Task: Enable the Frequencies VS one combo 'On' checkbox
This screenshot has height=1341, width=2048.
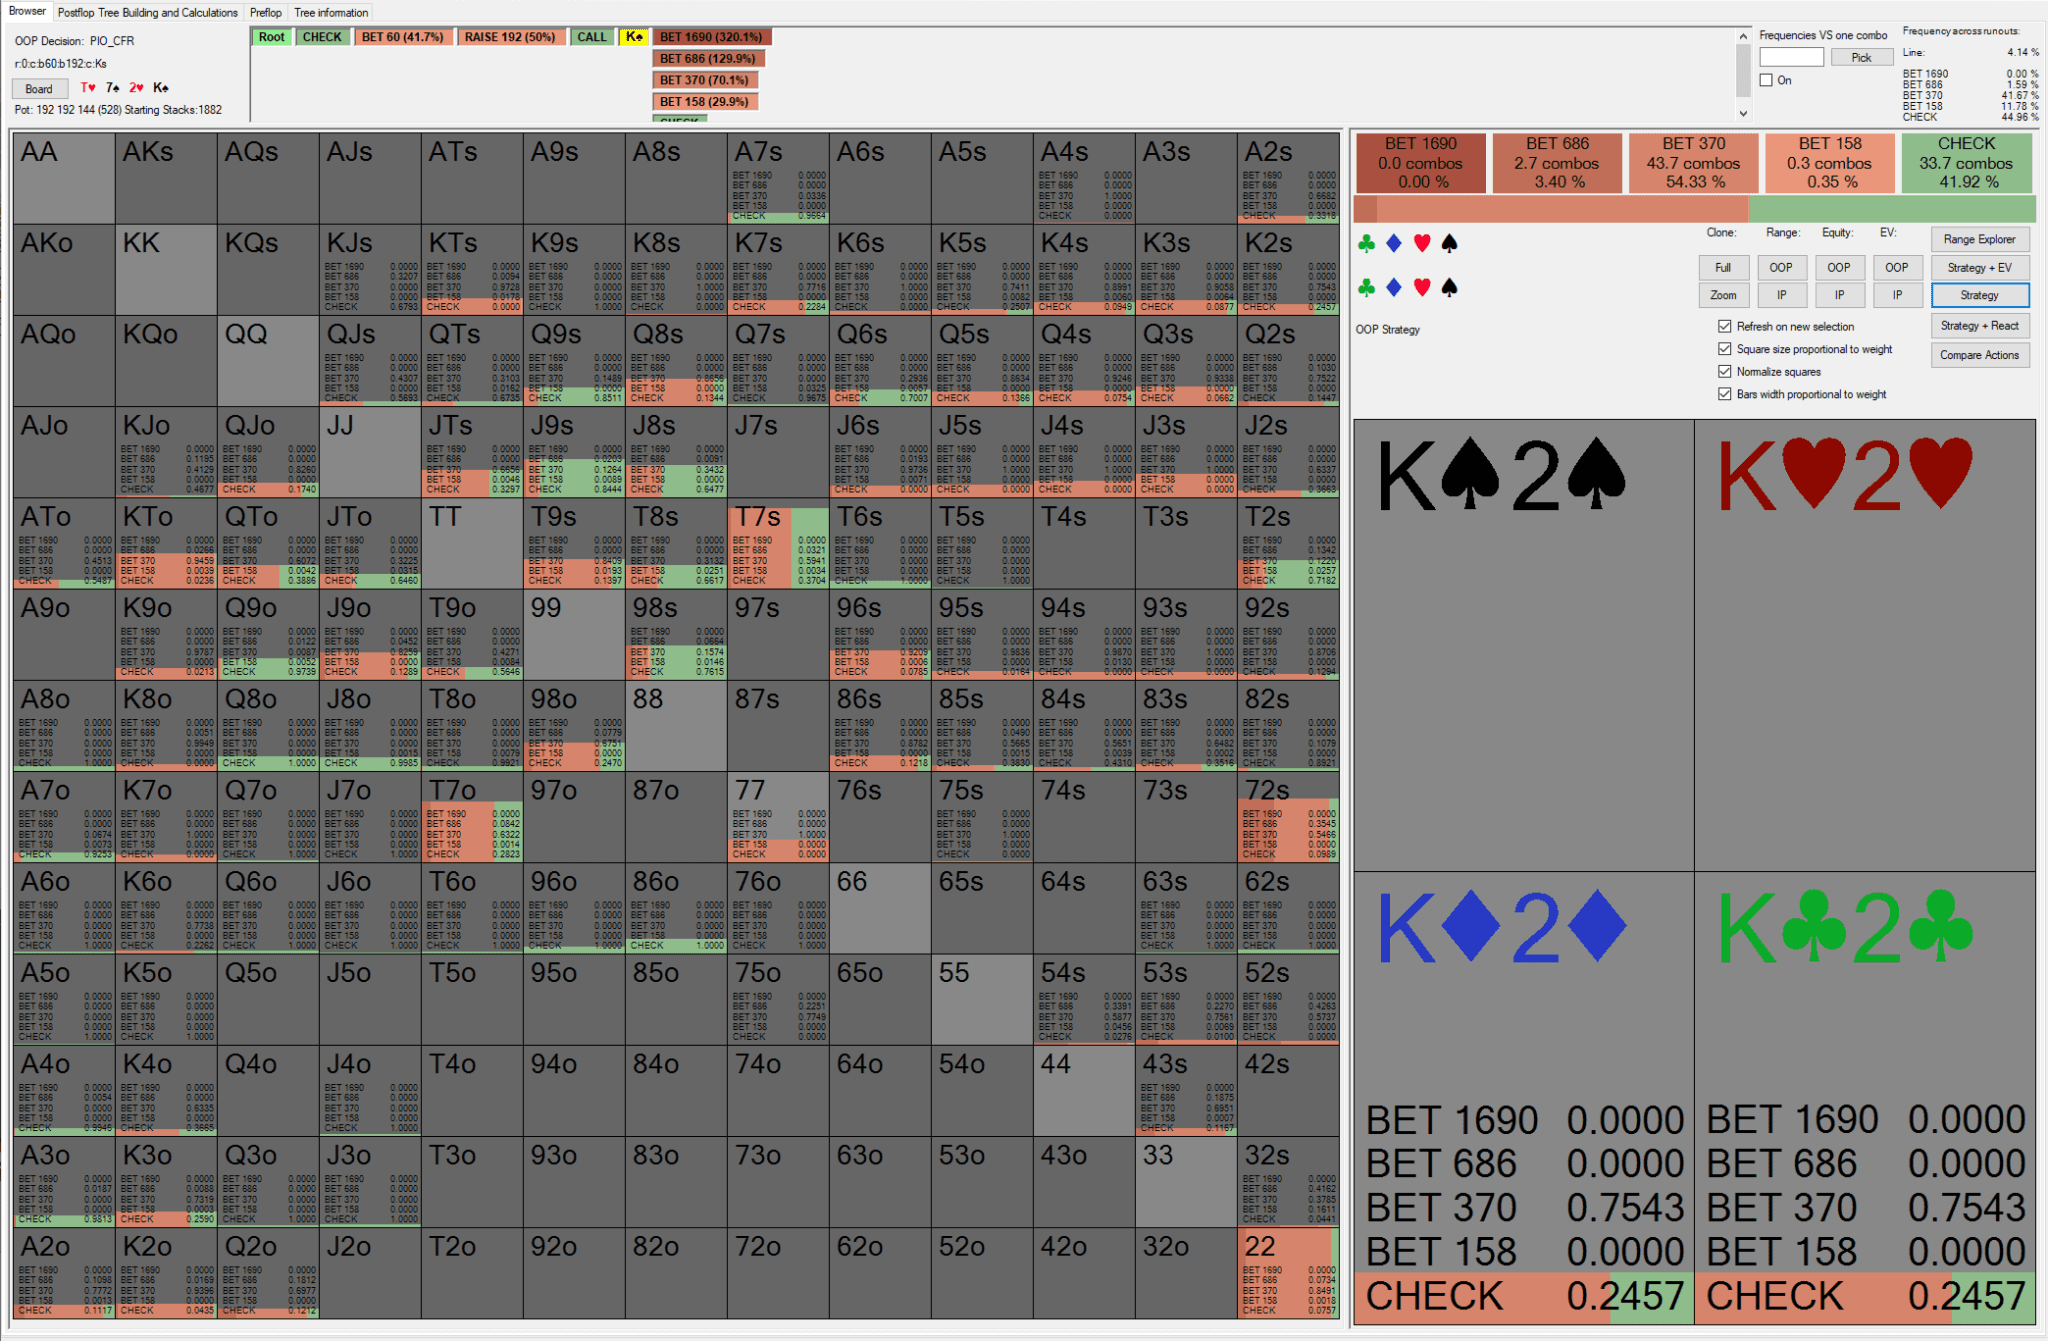Action: click(1766, 80)
